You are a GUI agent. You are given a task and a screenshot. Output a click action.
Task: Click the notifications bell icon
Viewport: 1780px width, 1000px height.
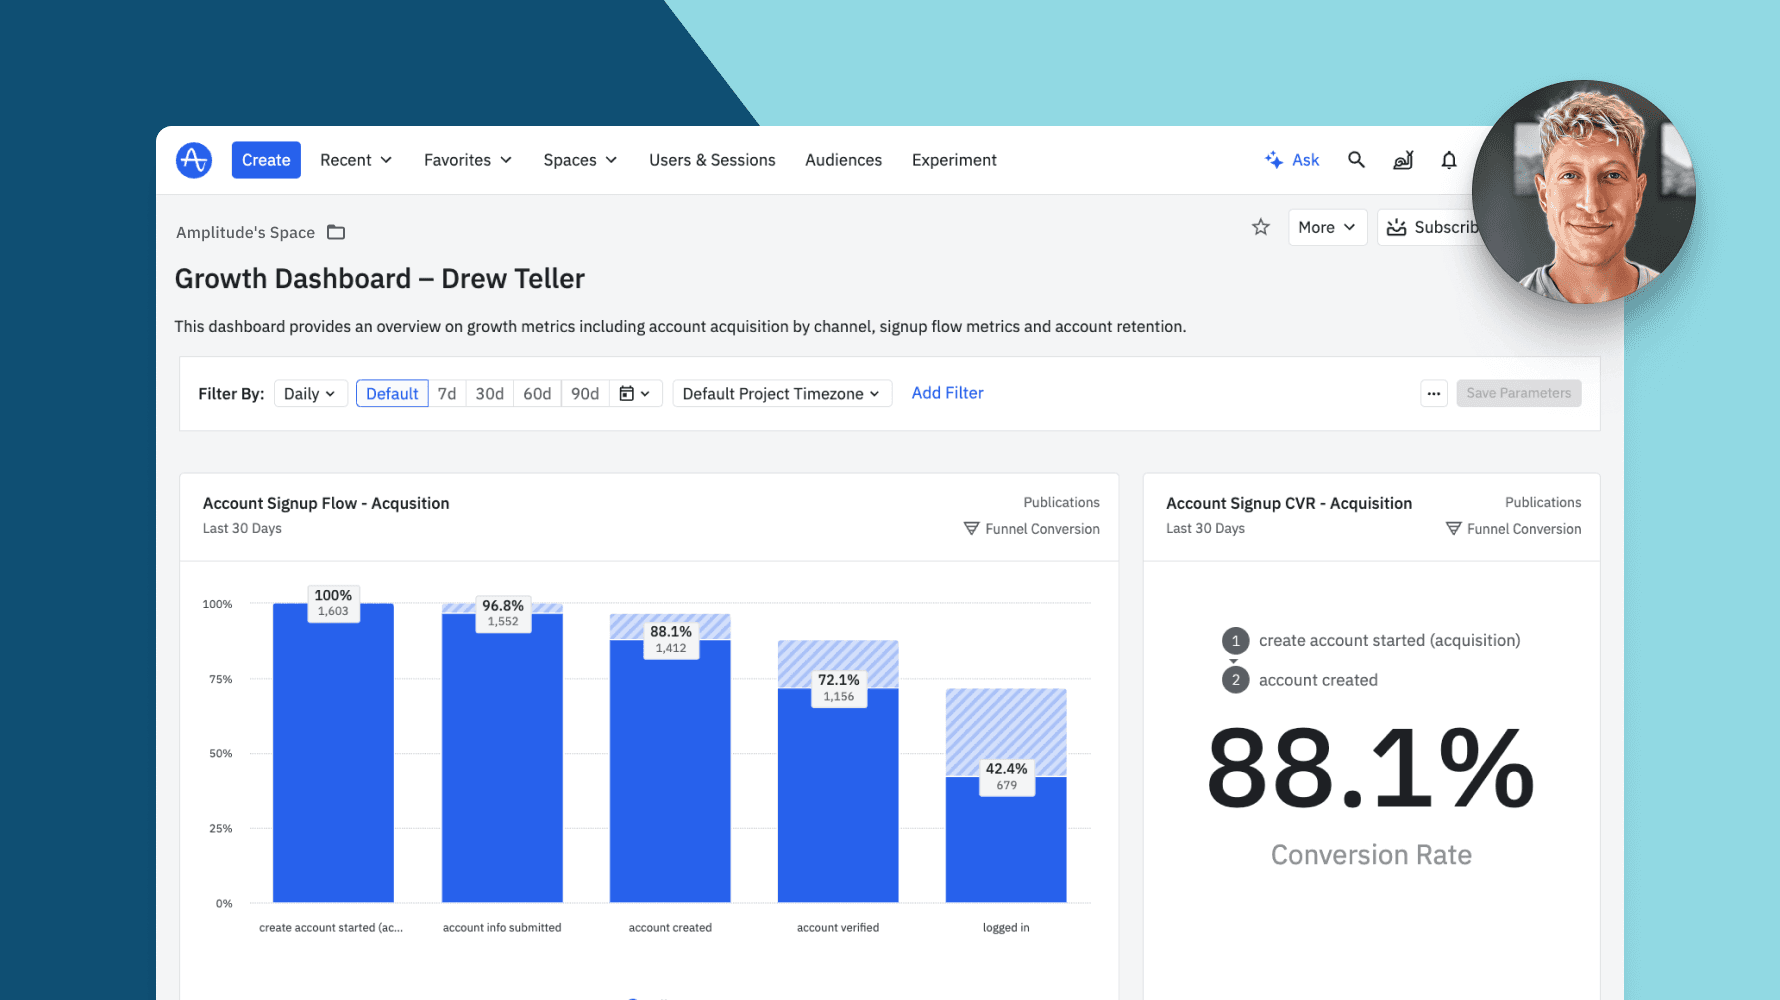click(x=1448, y=160)
